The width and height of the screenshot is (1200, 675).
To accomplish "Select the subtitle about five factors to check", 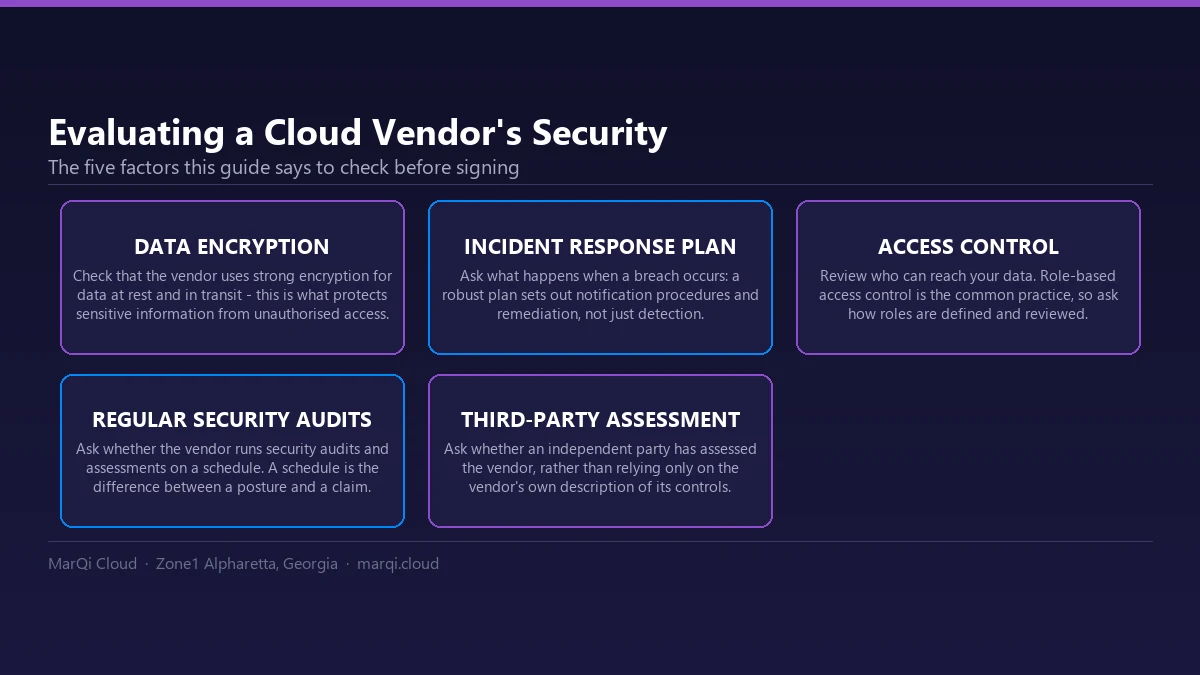I will (284, 167).
